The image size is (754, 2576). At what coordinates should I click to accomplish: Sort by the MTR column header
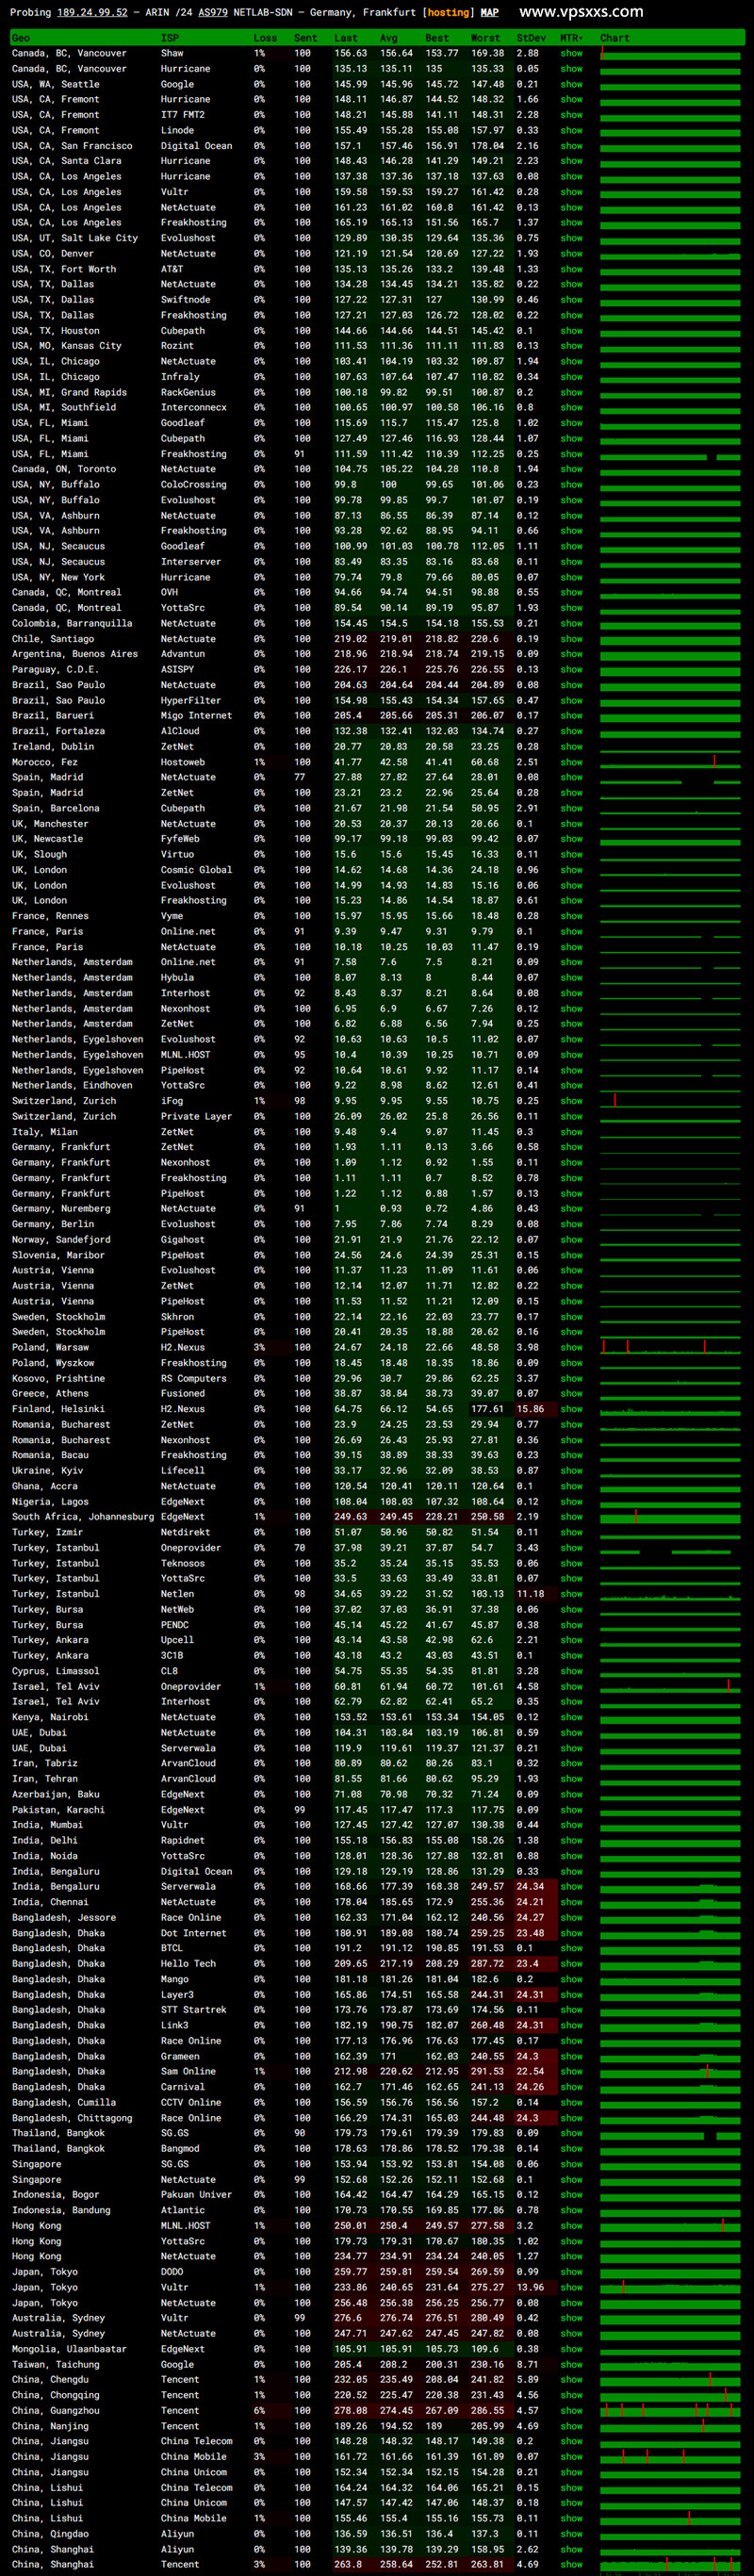click(x=571, y=38)
